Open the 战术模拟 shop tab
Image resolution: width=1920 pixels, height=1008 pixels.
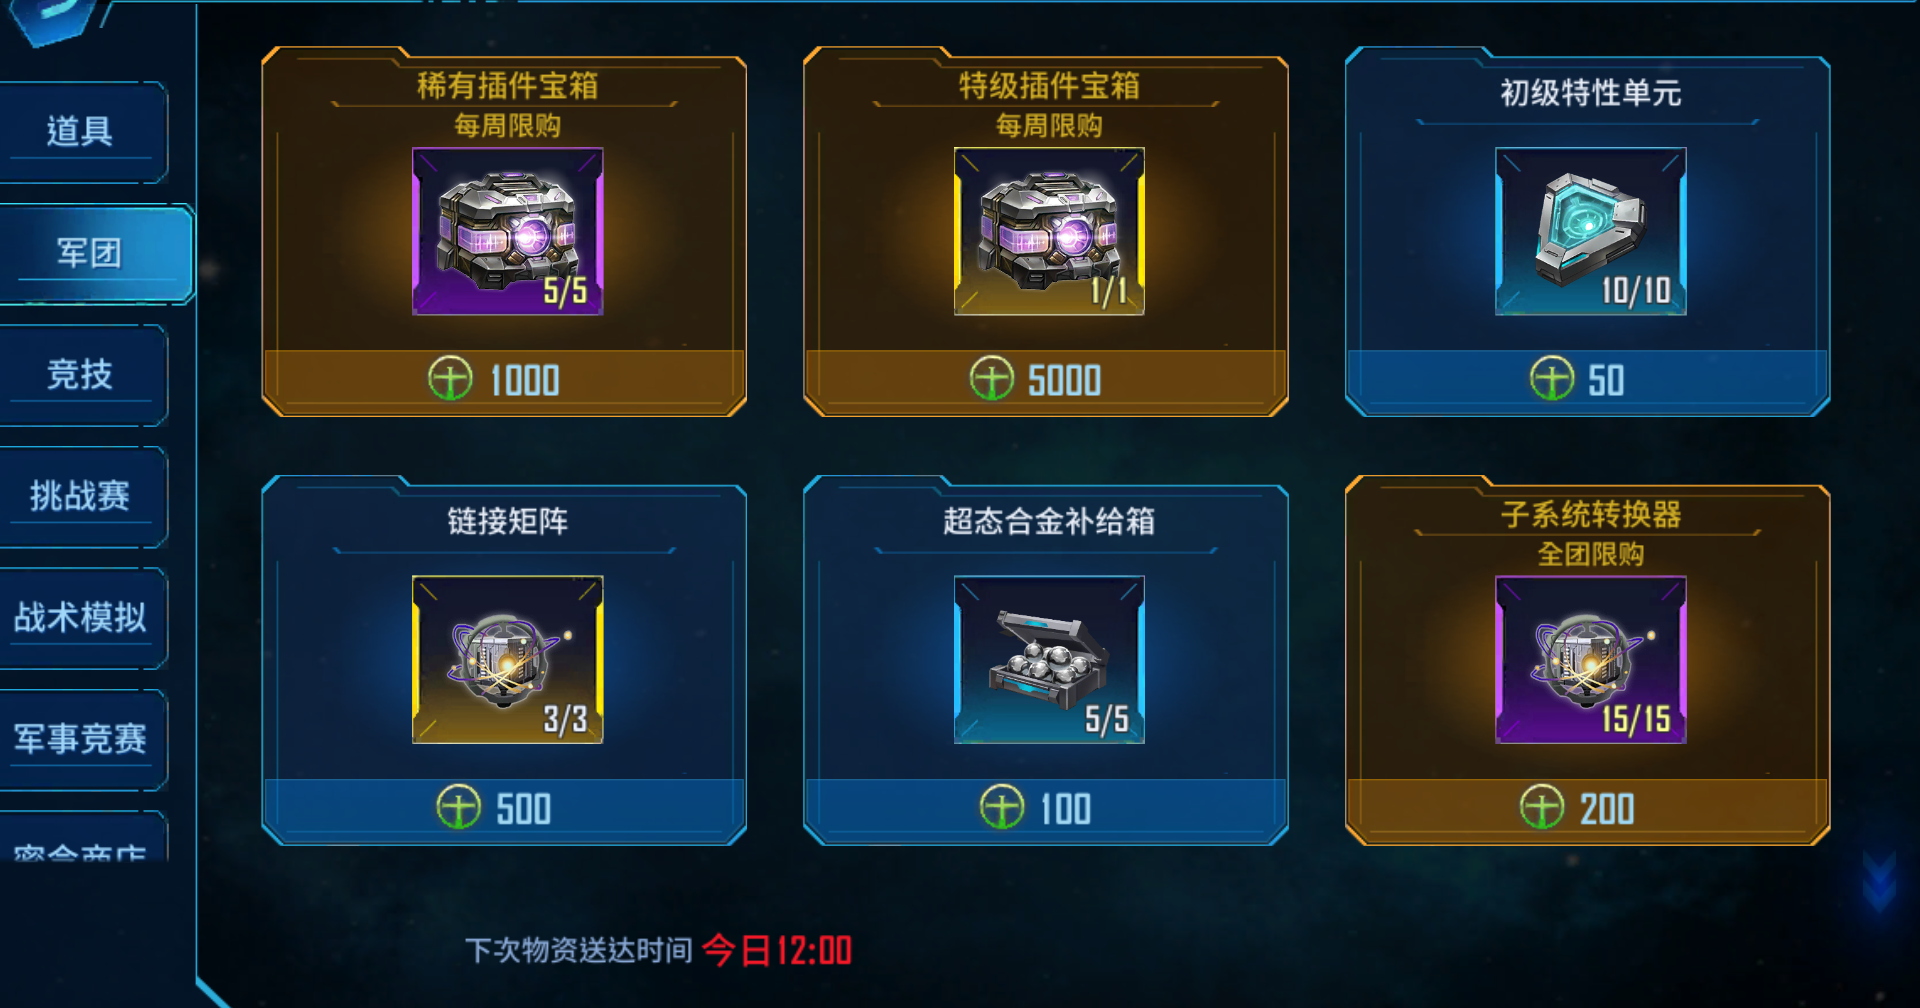point(80,617)
